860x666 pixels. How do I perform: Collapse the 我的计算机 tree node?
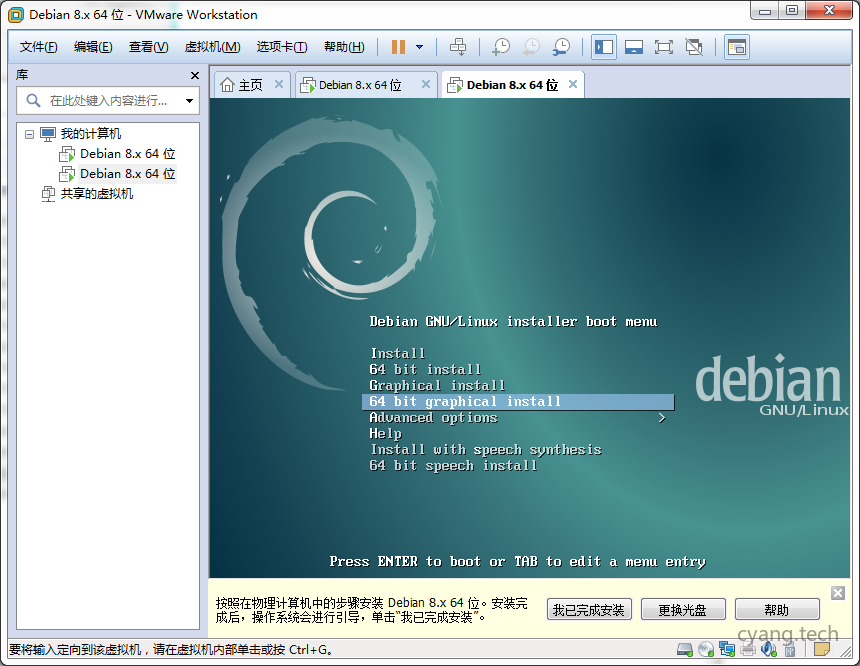30,134
